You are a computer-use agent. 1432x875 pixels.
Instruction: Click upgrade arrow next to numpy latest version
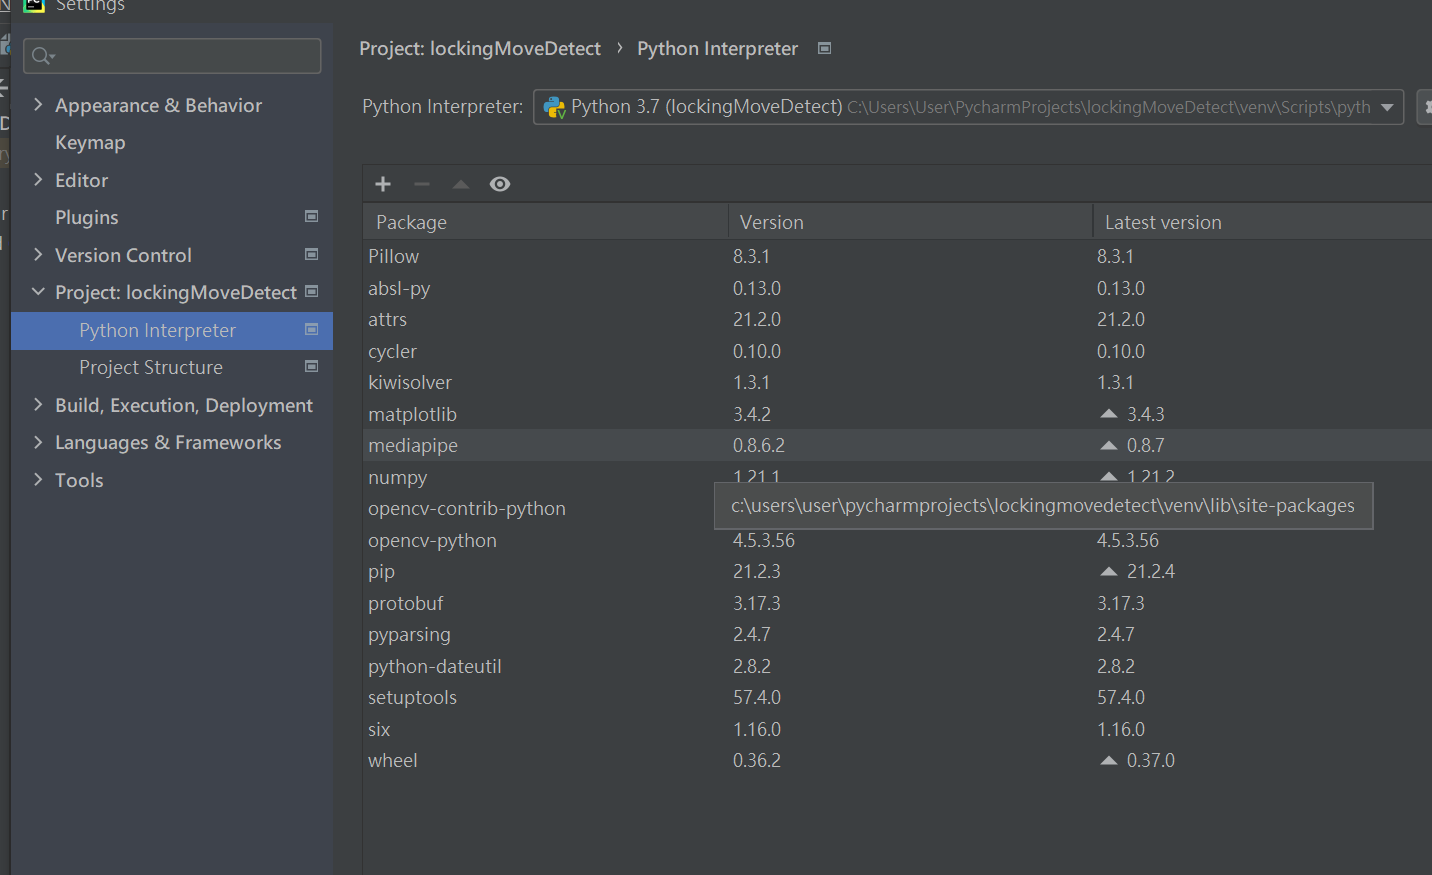1109,476
